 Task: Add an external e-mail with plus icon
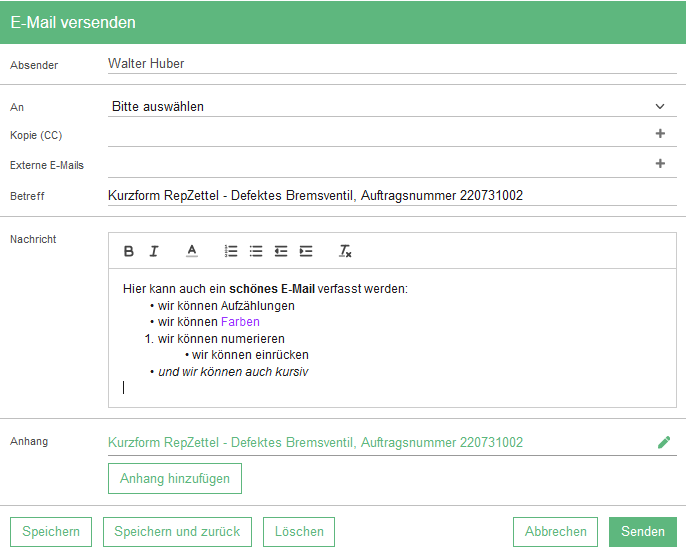point(660,164)
